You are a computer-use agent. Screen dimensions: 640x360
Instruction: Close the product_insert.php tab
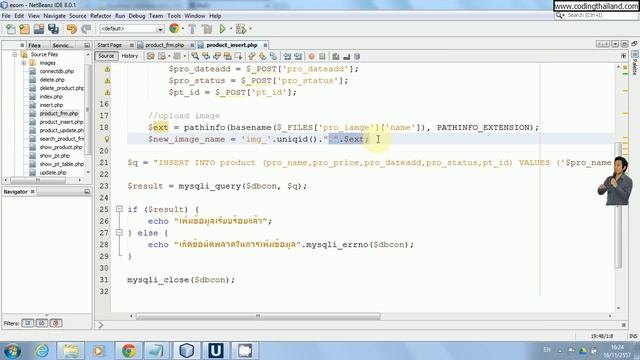tap(265, 45)
